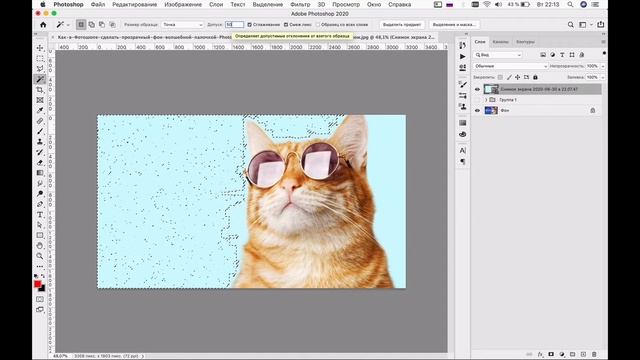
Task: Select the Move tool
Action: pos(40,48)
